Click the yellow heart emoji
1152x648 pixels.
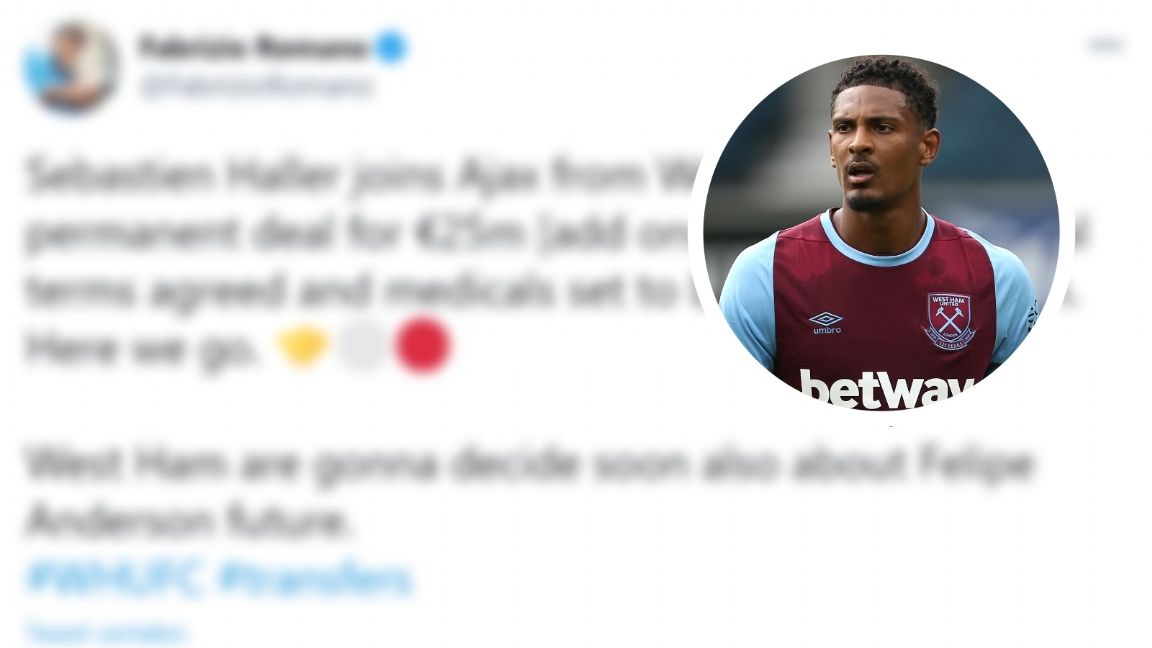click(303, 345)
